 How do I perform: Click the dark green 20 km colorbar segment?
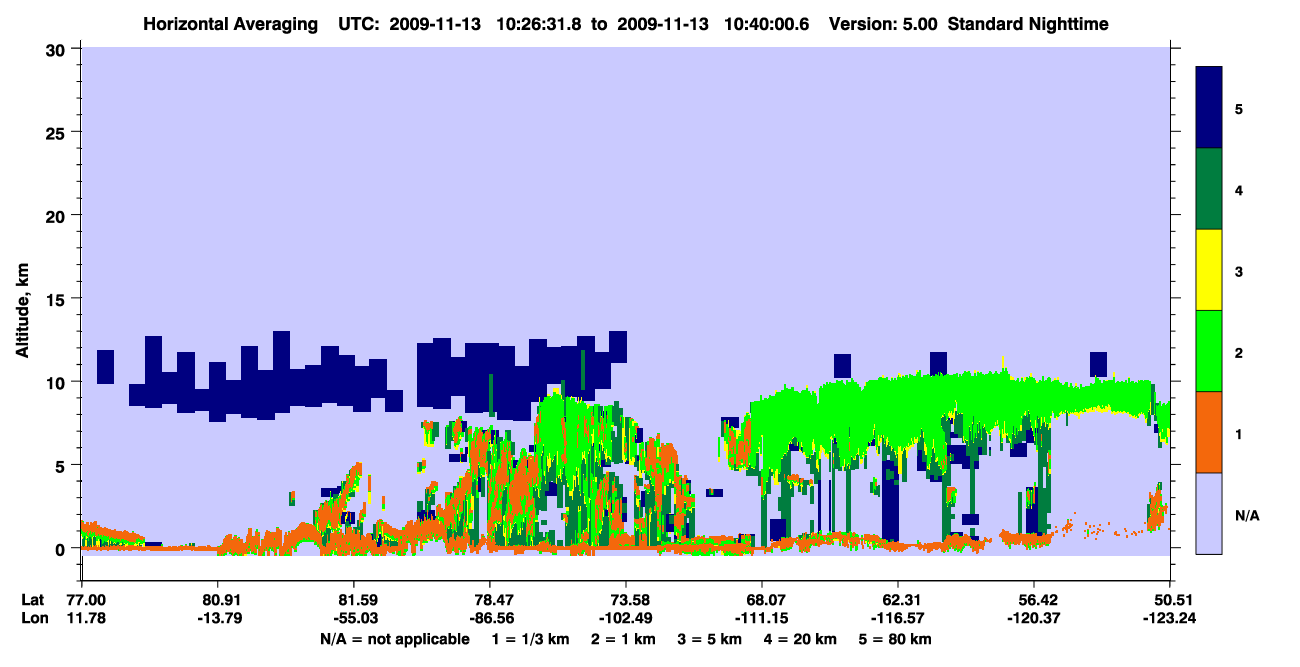pos(1209,189)
